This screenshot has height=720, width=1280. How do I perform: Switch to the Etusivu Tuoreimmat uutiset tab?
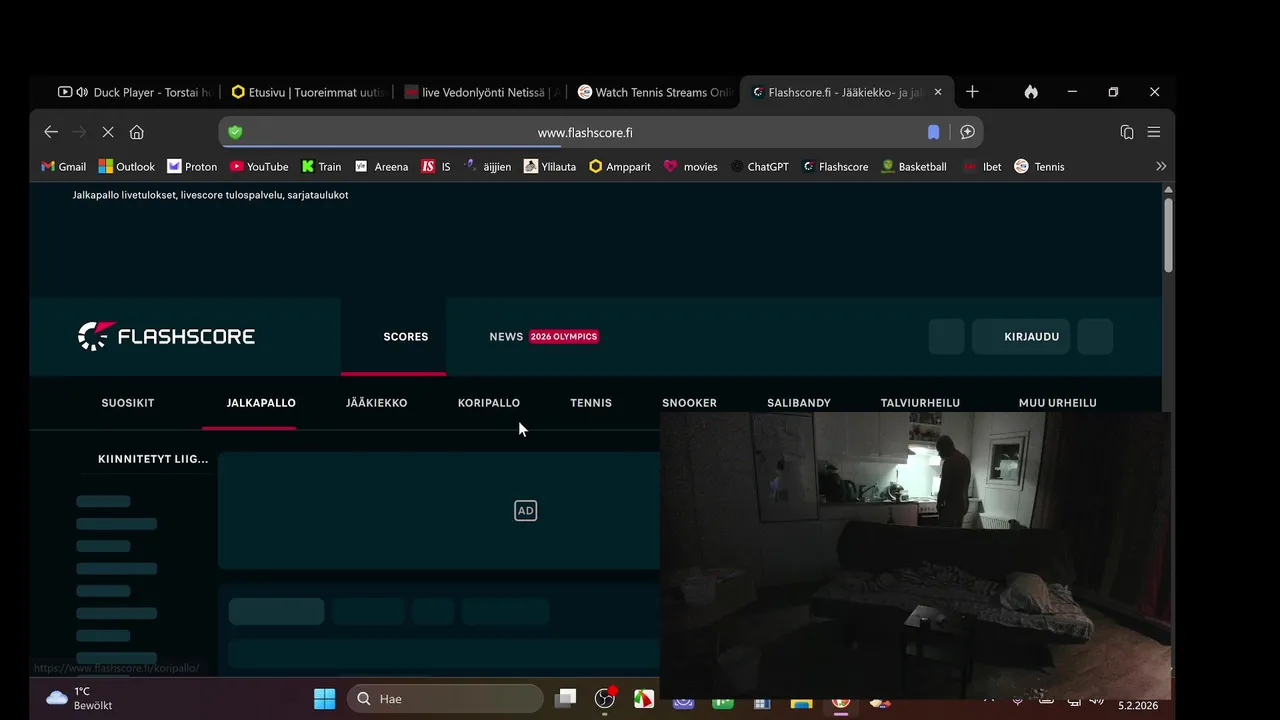308,92
